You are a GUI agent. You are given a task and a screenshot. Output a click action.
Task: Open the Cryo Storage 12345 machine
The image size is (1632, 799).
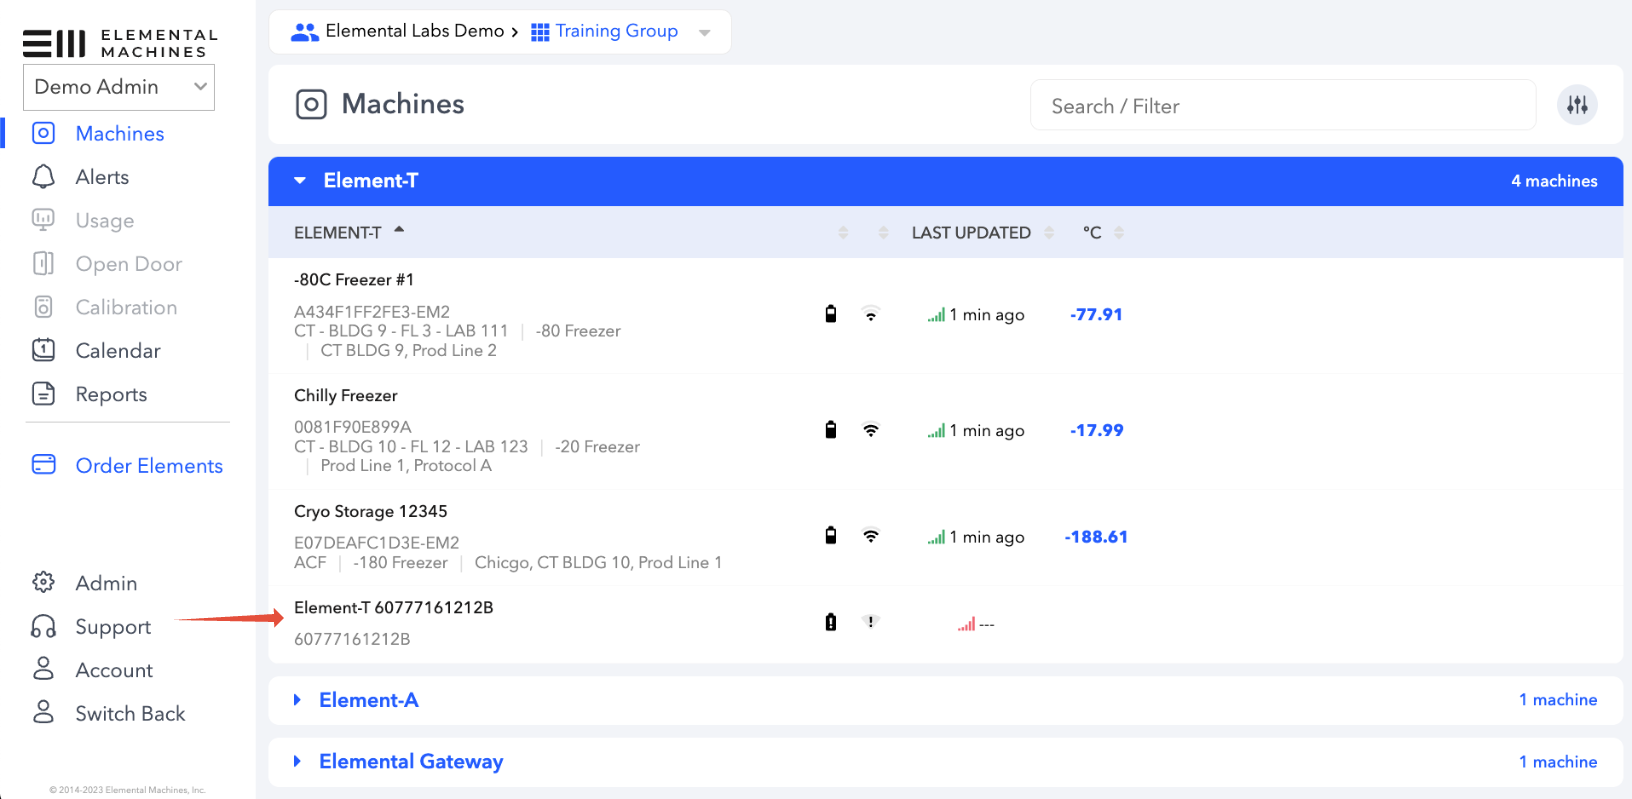(x=371, y=511)
